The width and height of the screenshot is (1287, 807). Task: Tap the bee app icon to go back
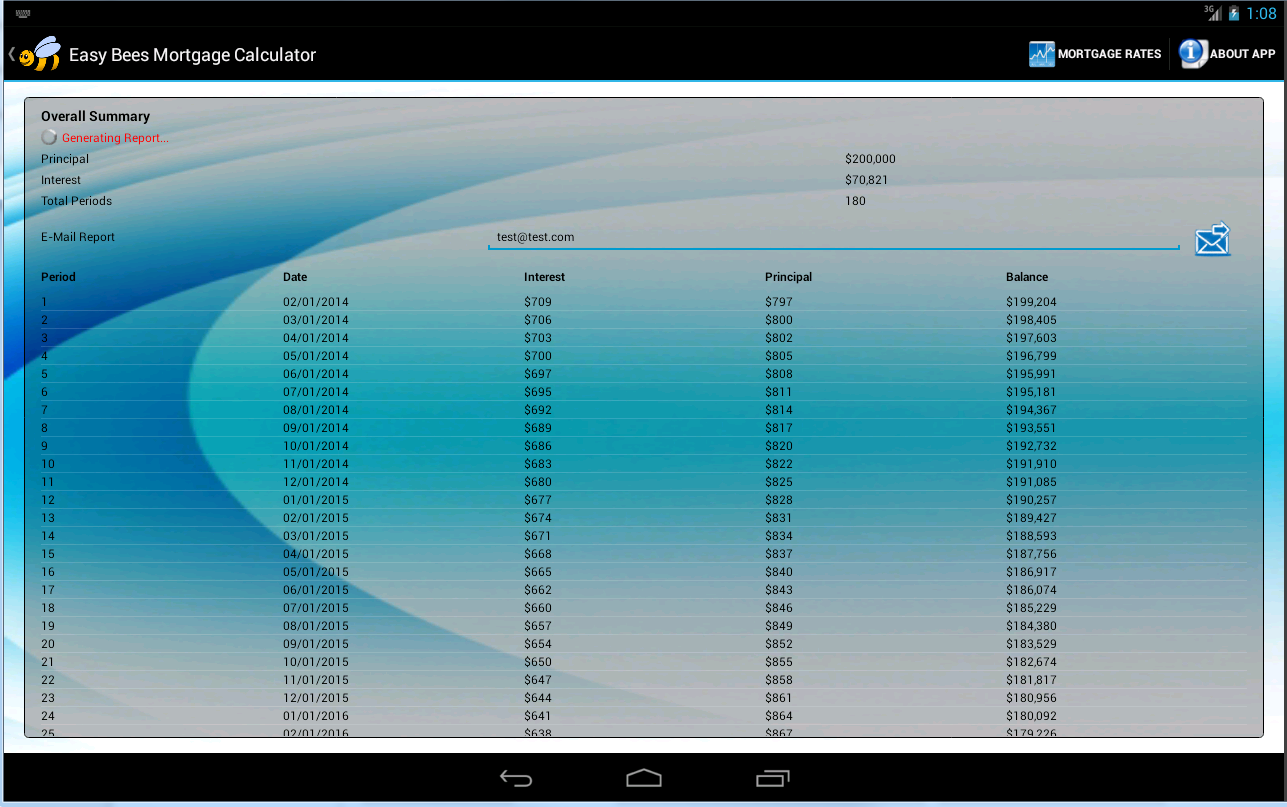[40, 54]
